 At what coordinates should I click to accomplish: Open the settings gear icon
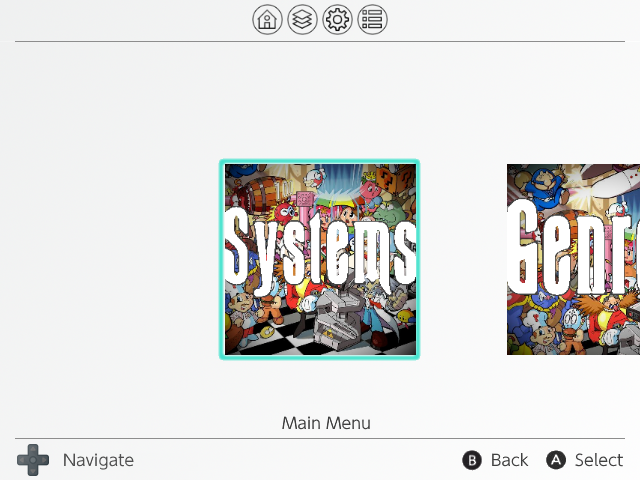pos(337,19)
